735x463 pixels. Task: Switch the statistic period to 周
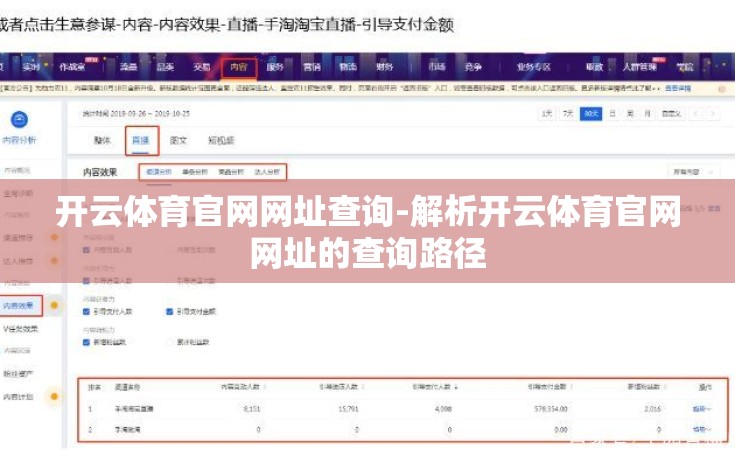[x=630, y=114]
